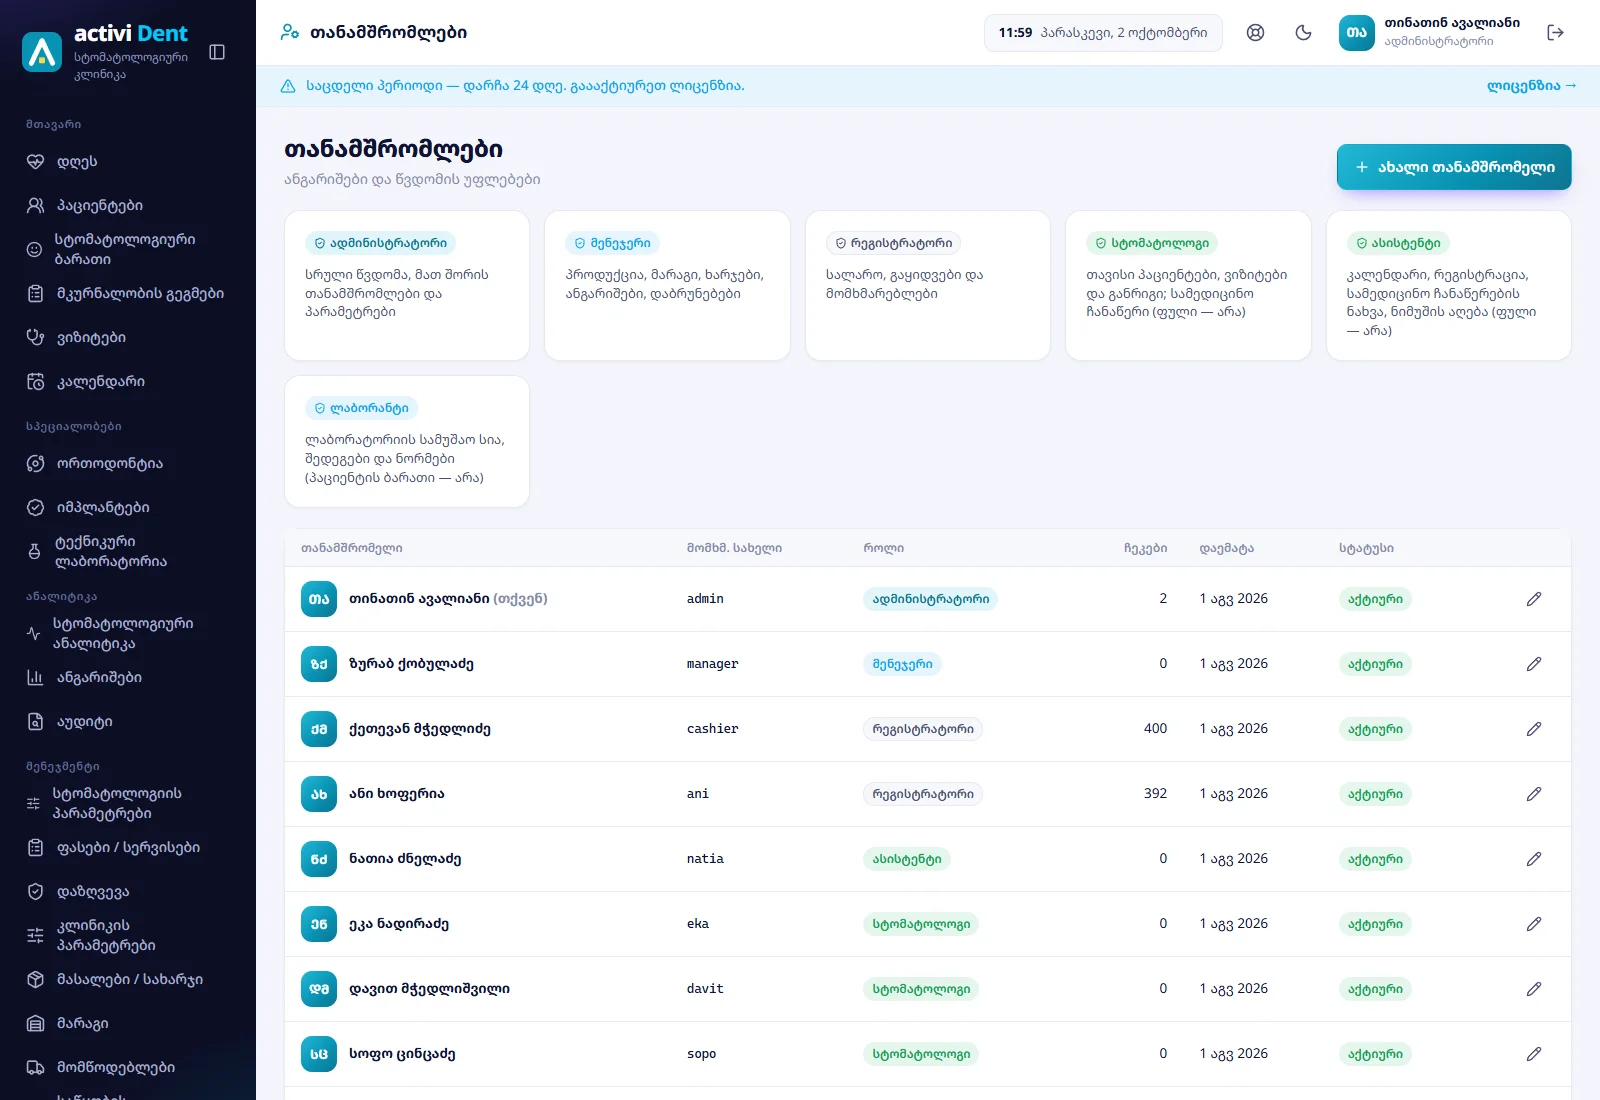Open the support lifebuoy icon
The height and width of the screenshot is (1100, 1600).
(x=1255, y=33)
